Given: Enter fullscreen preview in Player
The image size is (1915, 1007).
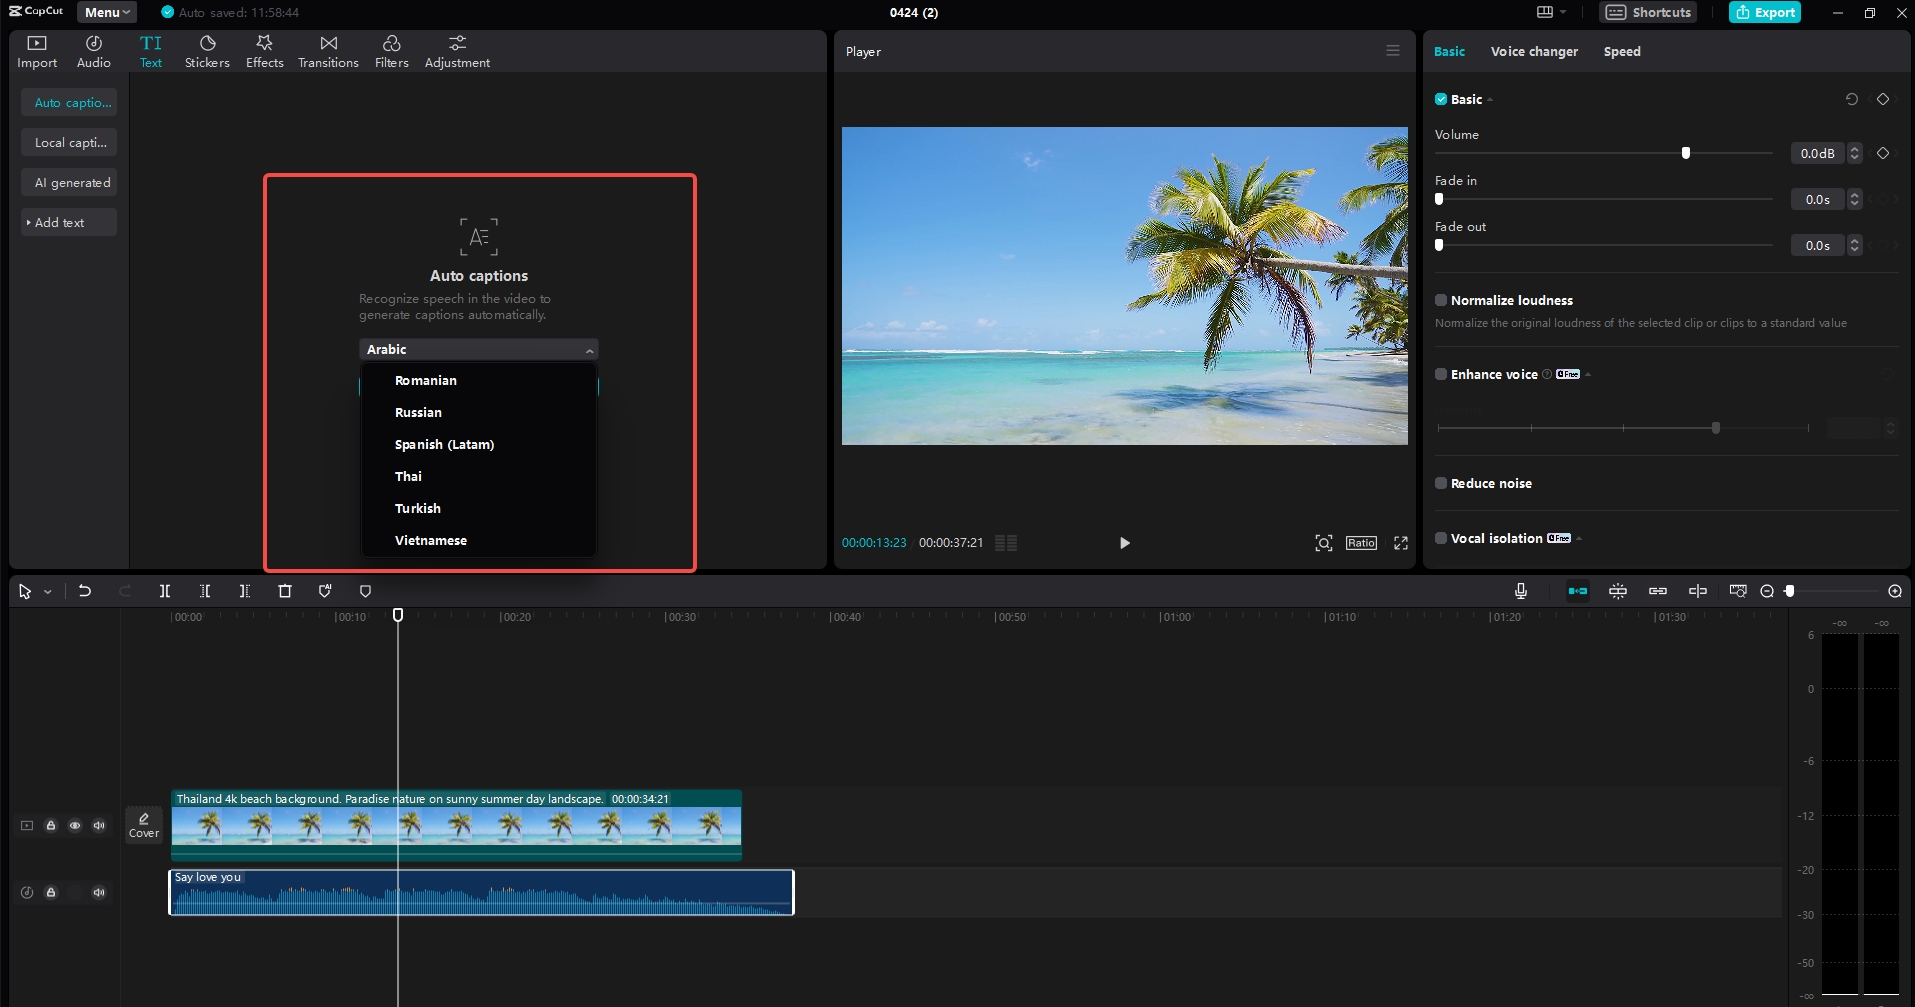Looking at the screenshot, I should (1400, 543).
